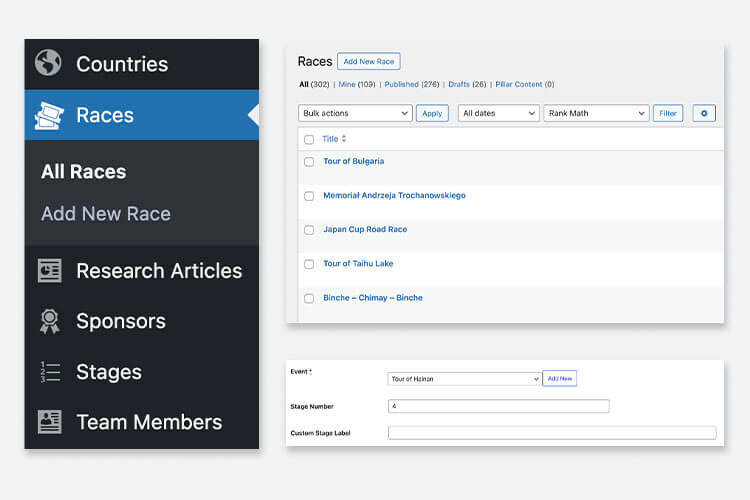
Task: Open the Rank Math filter dropdown
Action: (596, 113)
